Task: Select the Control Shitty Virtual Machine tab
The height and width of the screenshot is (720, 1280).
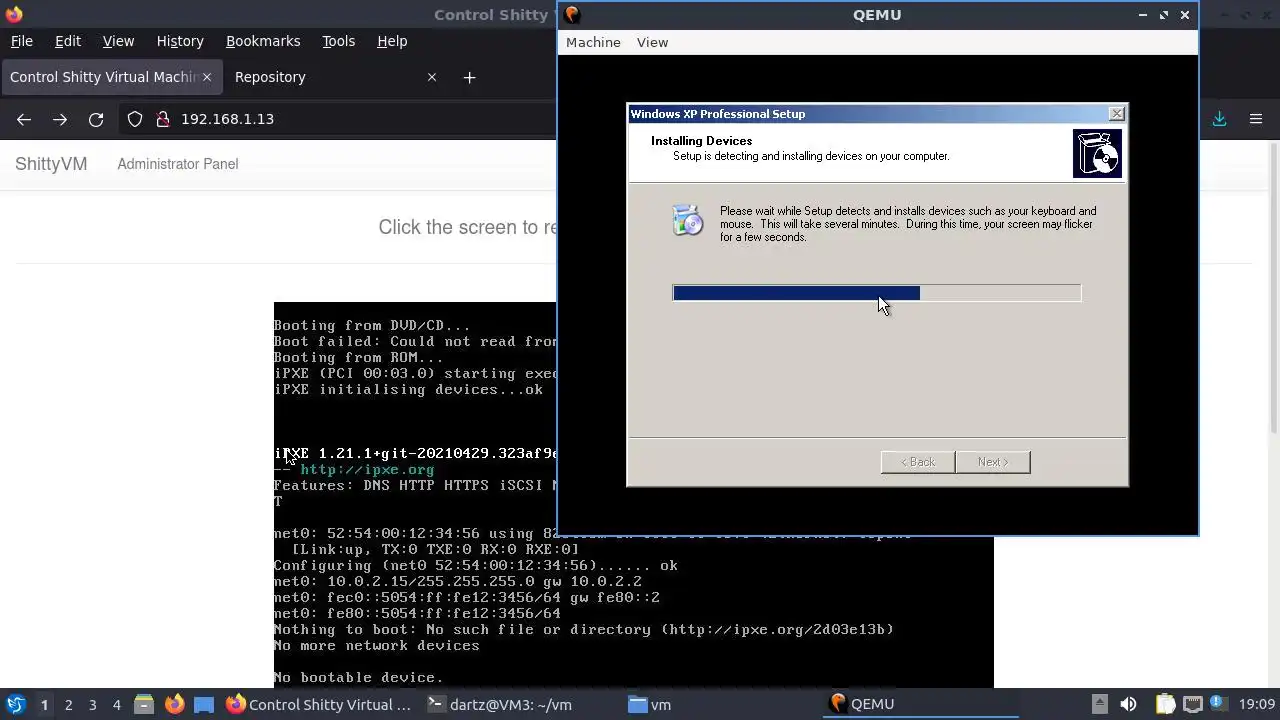Action: (110, 77)
